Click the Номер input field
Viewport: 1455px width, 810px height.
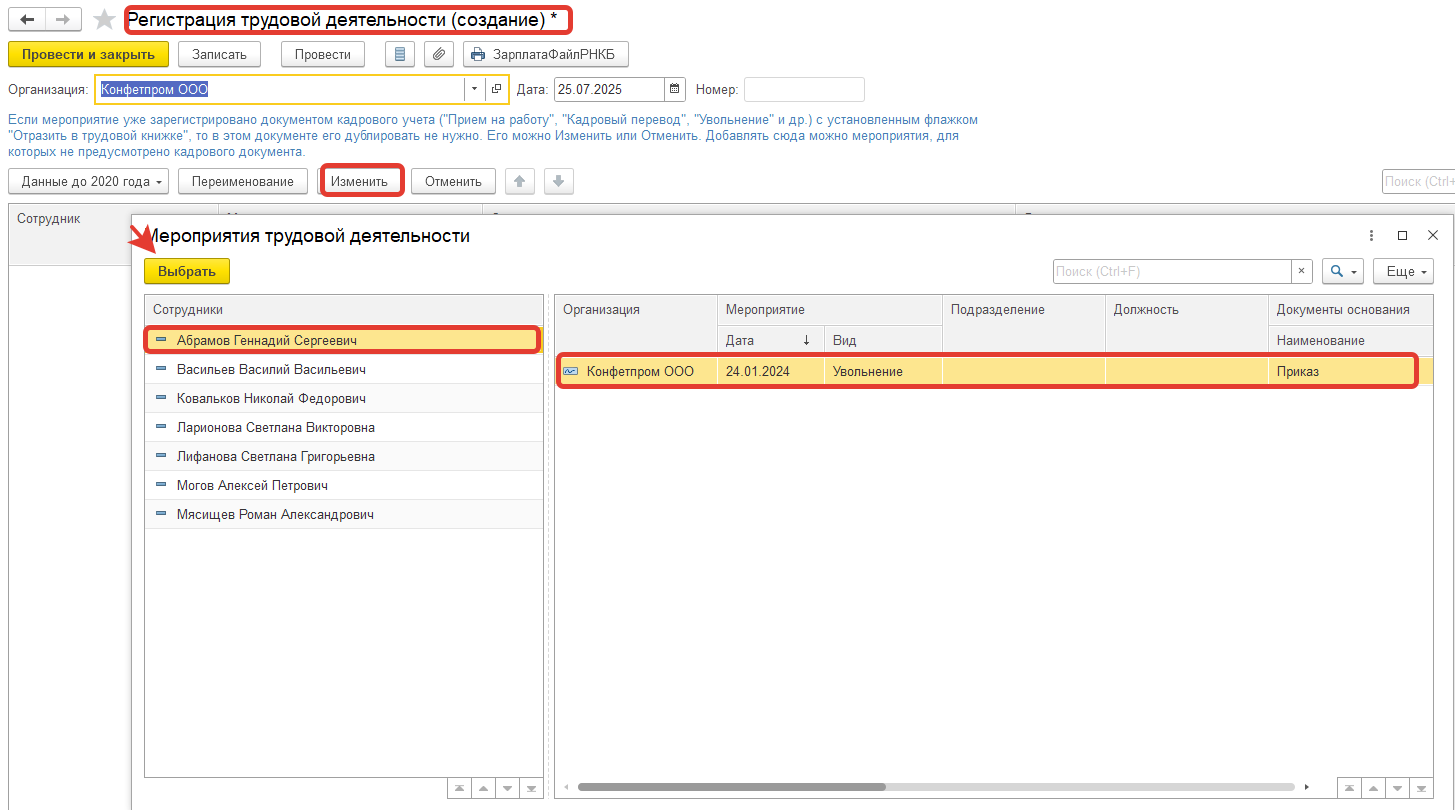(x=804, y=89)
